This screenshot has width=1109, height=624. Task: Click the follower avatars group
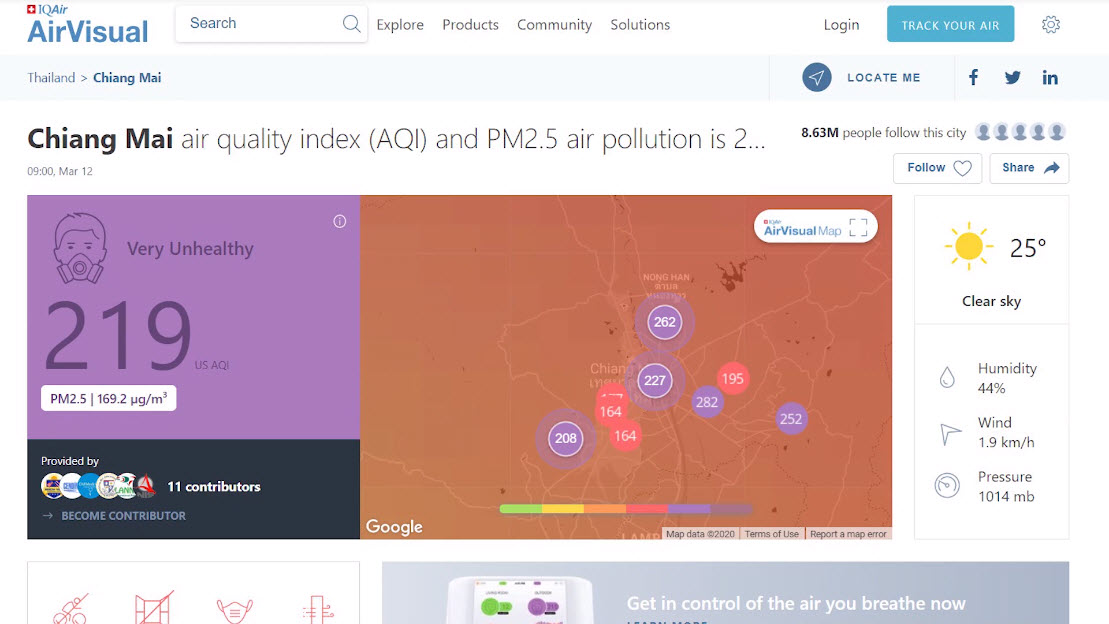click(1020, 132)
